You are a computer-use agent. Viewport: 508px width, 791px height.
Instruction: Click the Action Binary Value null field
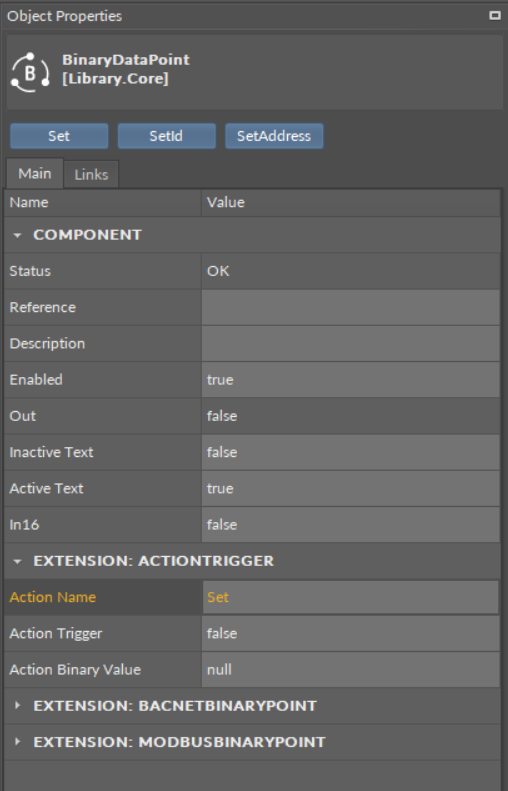coord(351,670)
